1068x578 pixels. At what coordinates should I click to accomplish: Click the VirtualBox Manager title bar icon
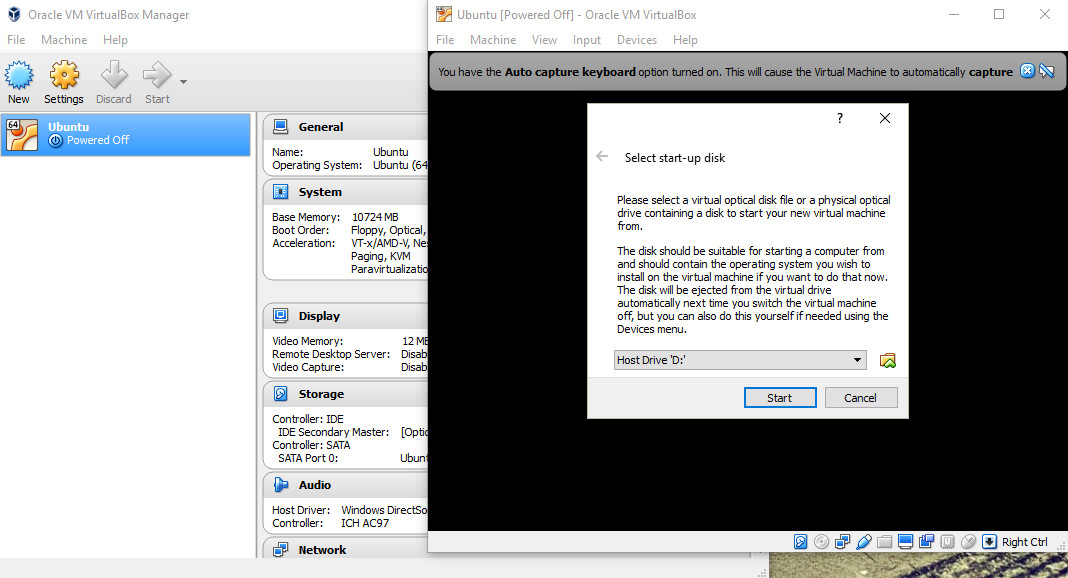pos(14,14)
